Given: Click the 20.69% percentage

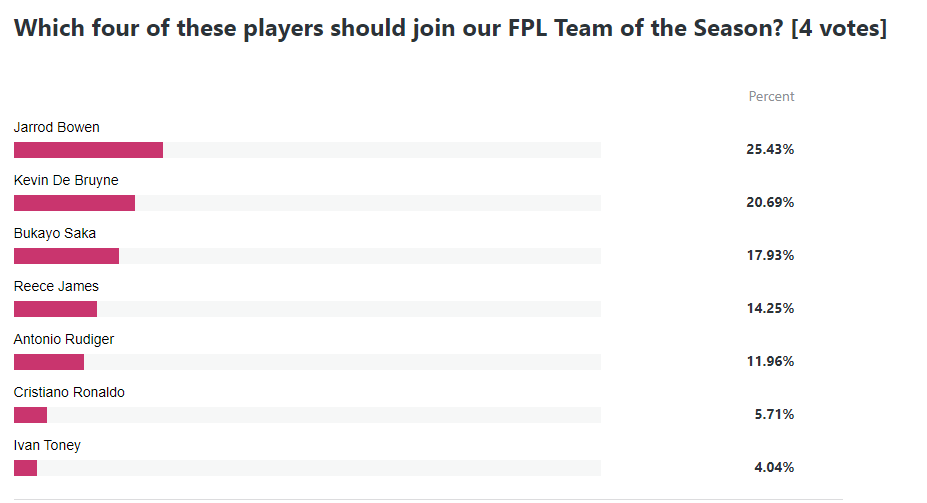Looking at the screenshot, I should click(770, 203).
